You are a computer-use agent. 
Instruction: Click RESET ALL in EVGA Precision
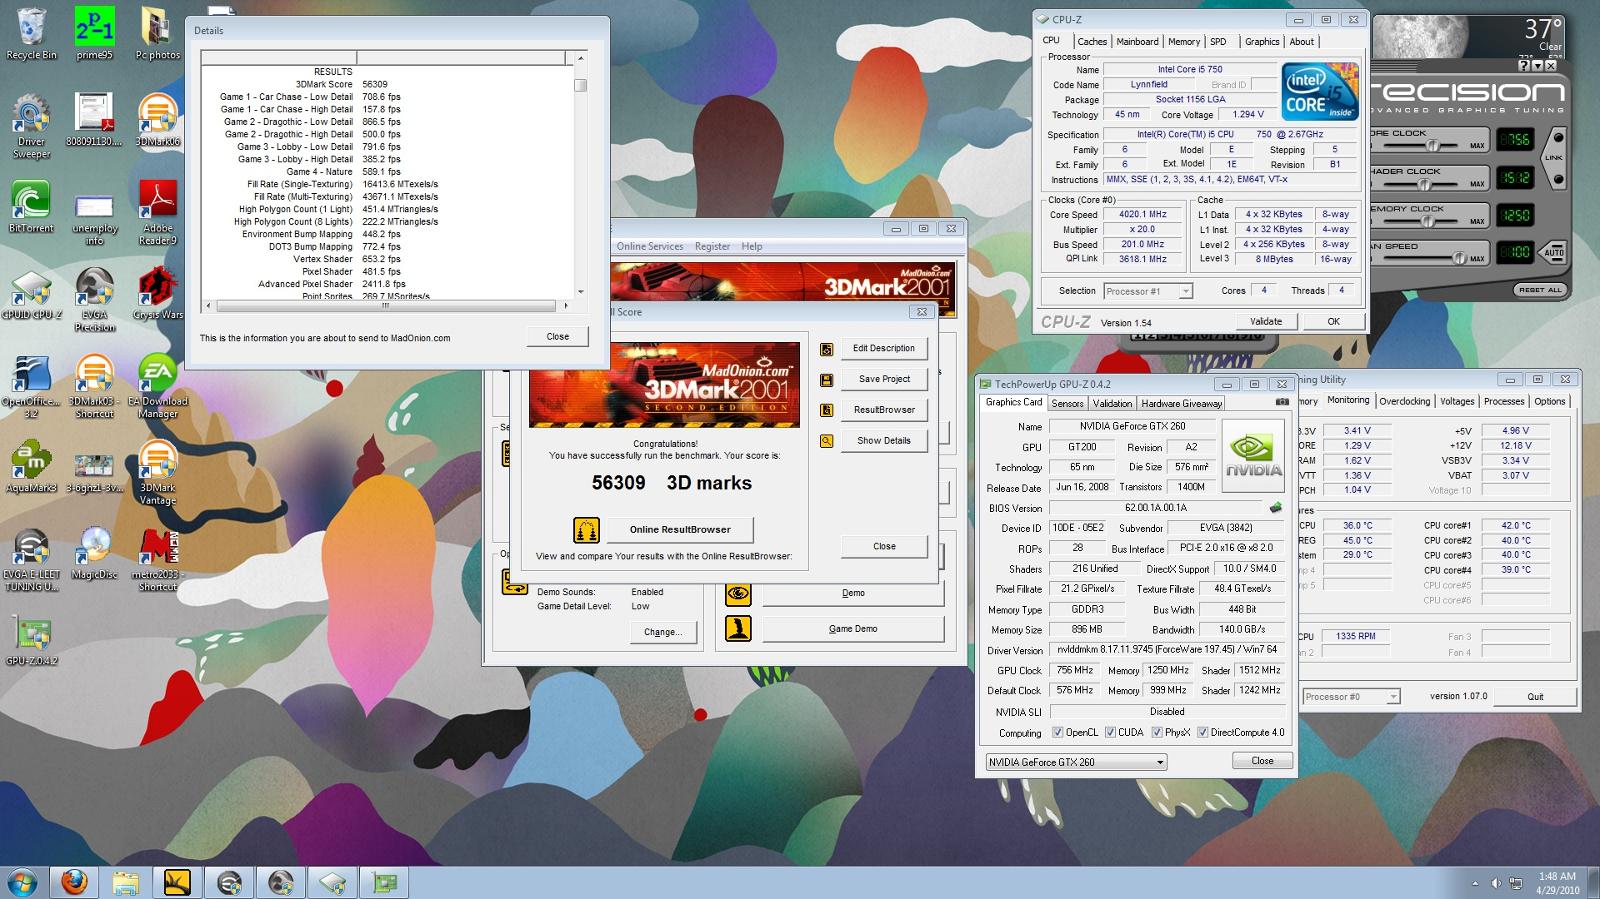1539,290
